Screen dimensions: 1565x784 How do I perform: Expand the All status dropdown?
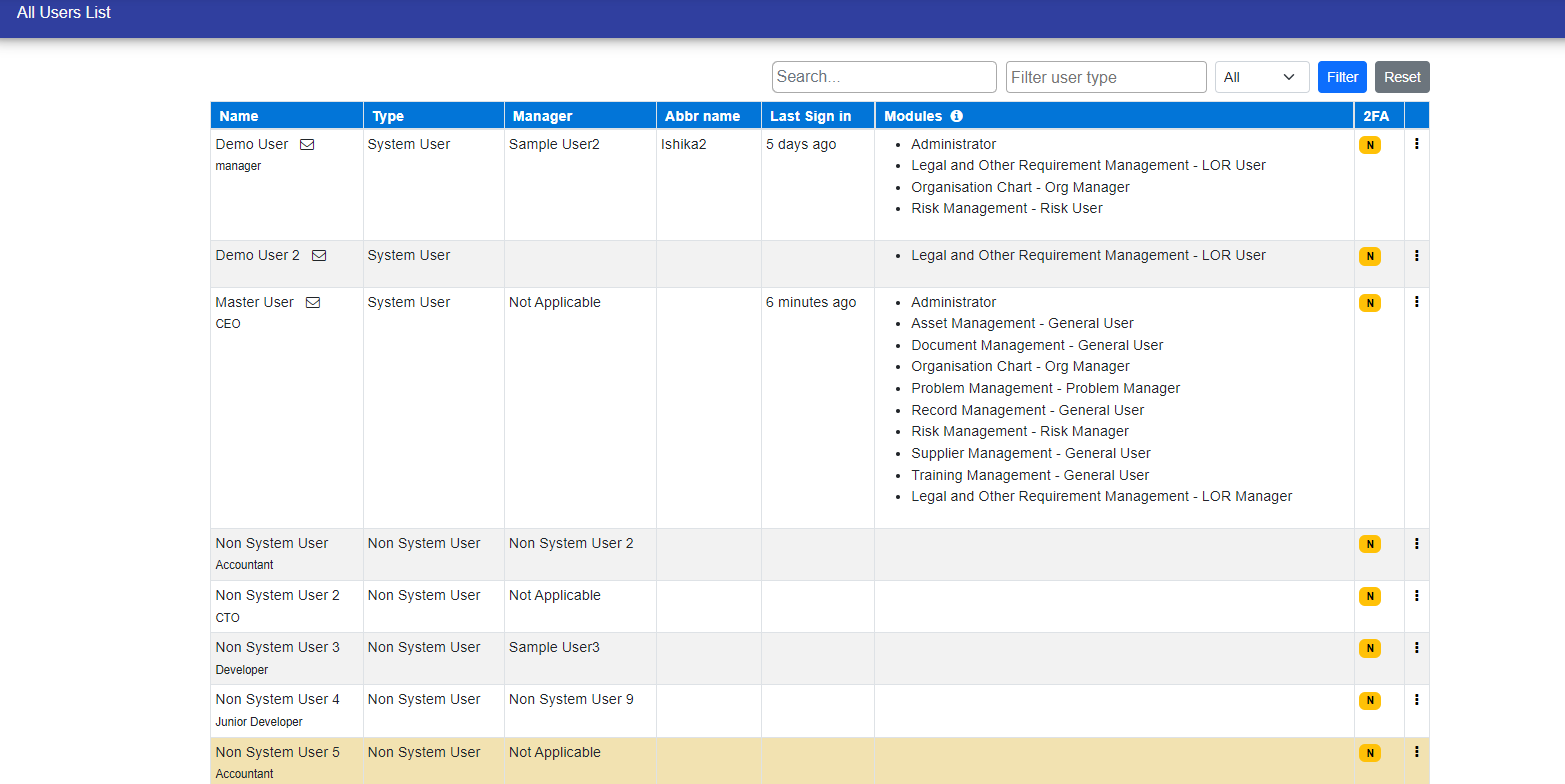pos(1261,77)
